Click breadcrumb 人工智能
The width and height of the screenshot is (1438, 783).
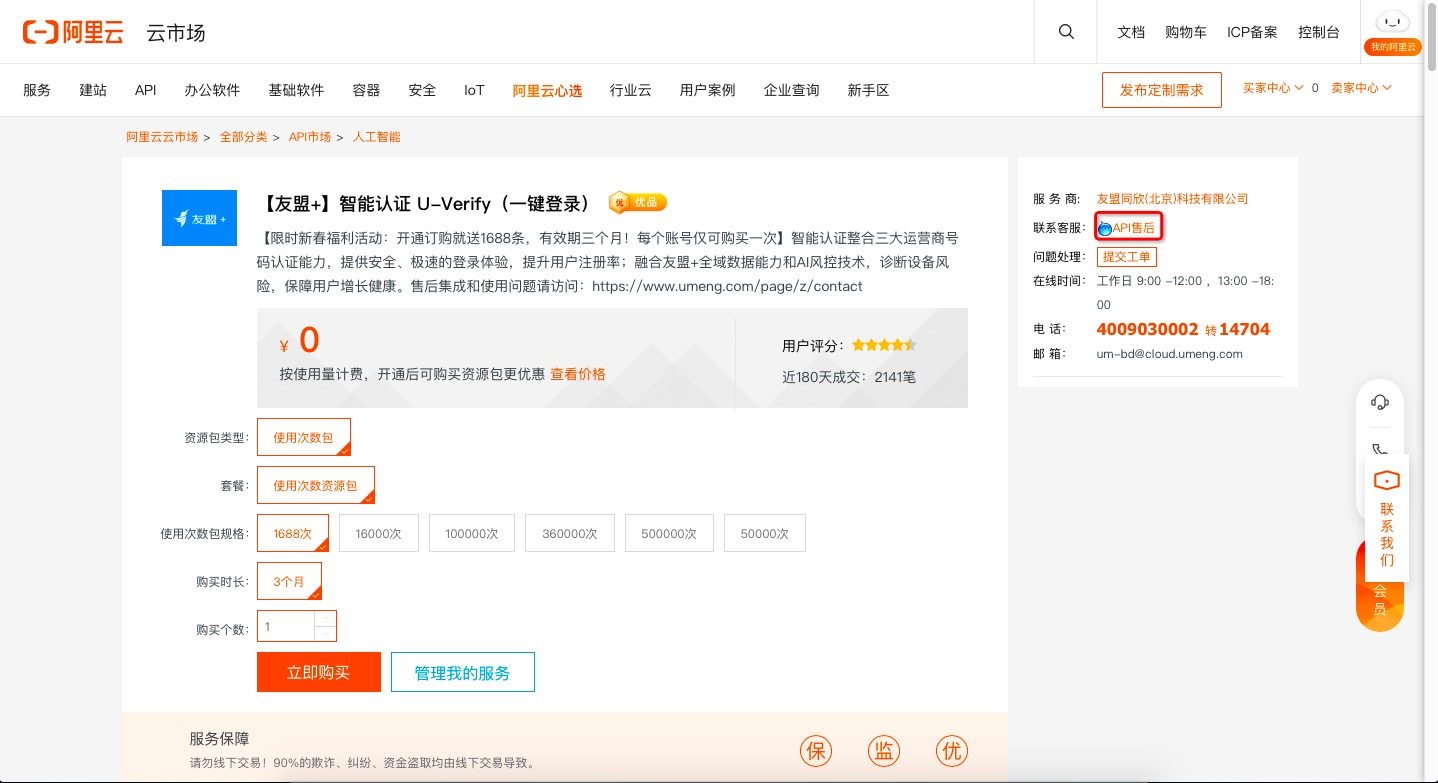[377, 137]
